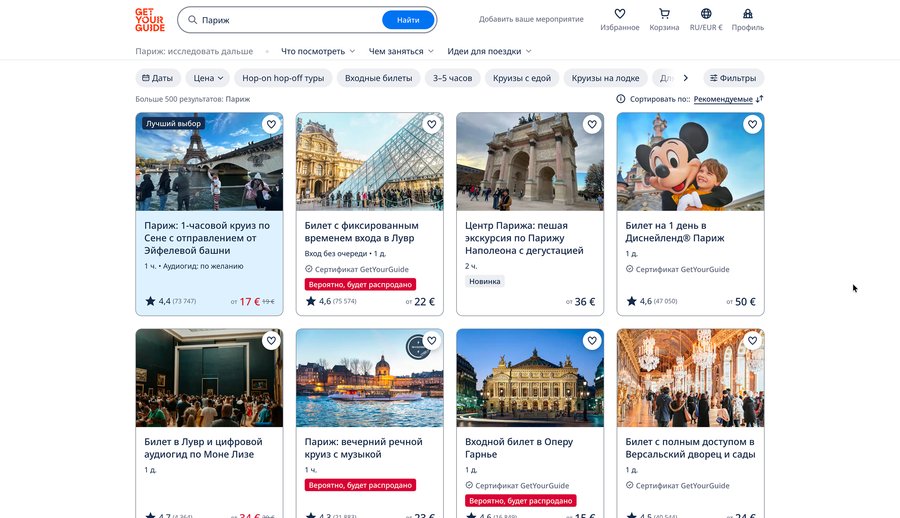Open Избранное wishlist heart icon
The width and height of the screenshot is (900, 518).
[x=619, y=14]
